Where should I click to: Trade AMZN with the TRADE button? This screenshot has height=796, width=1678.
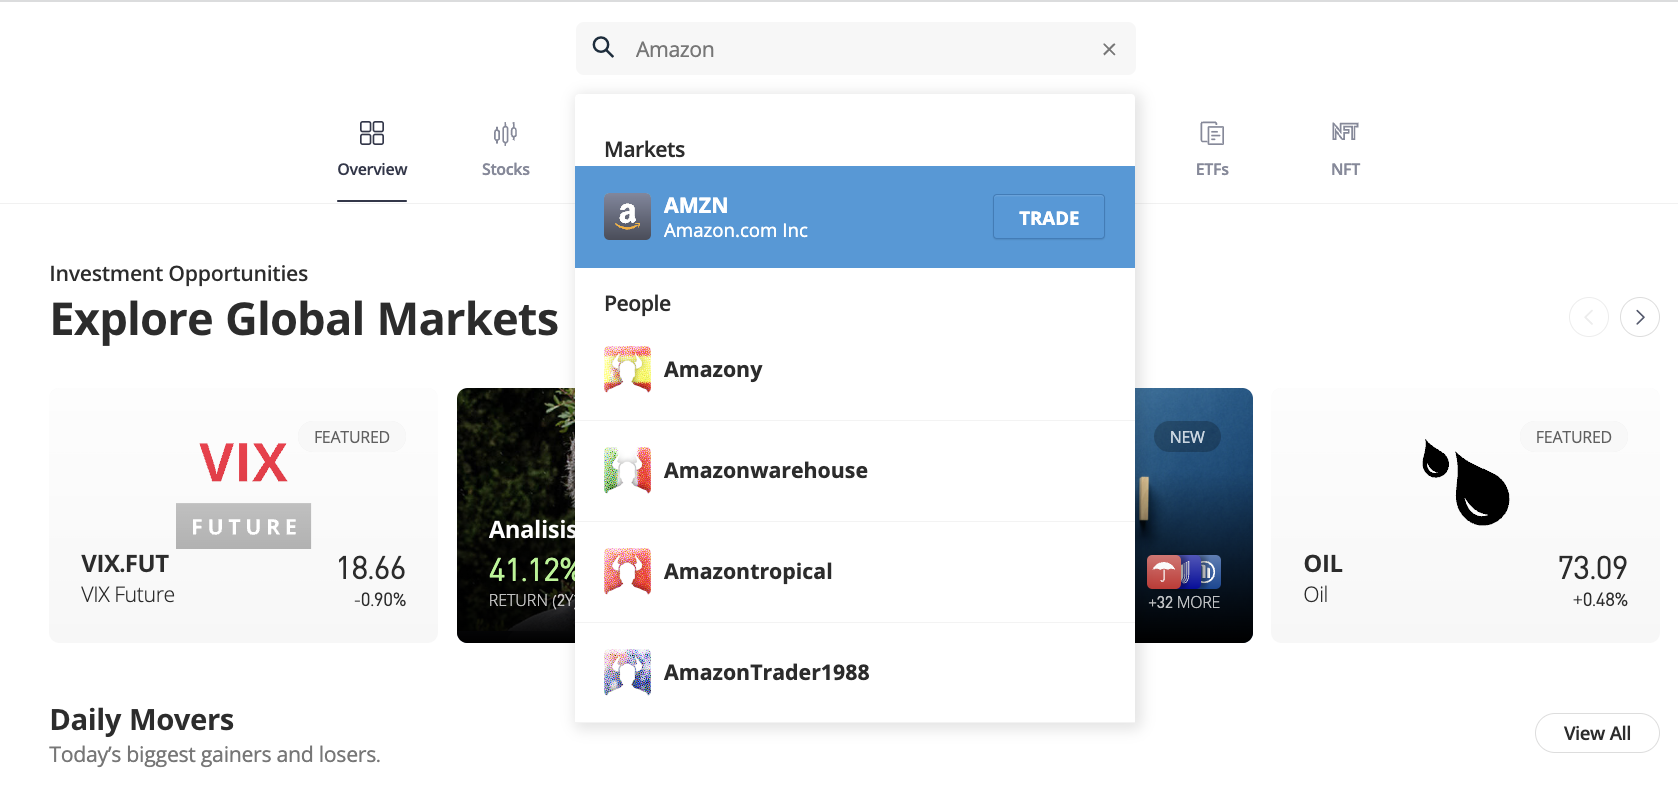(1049, 217)
